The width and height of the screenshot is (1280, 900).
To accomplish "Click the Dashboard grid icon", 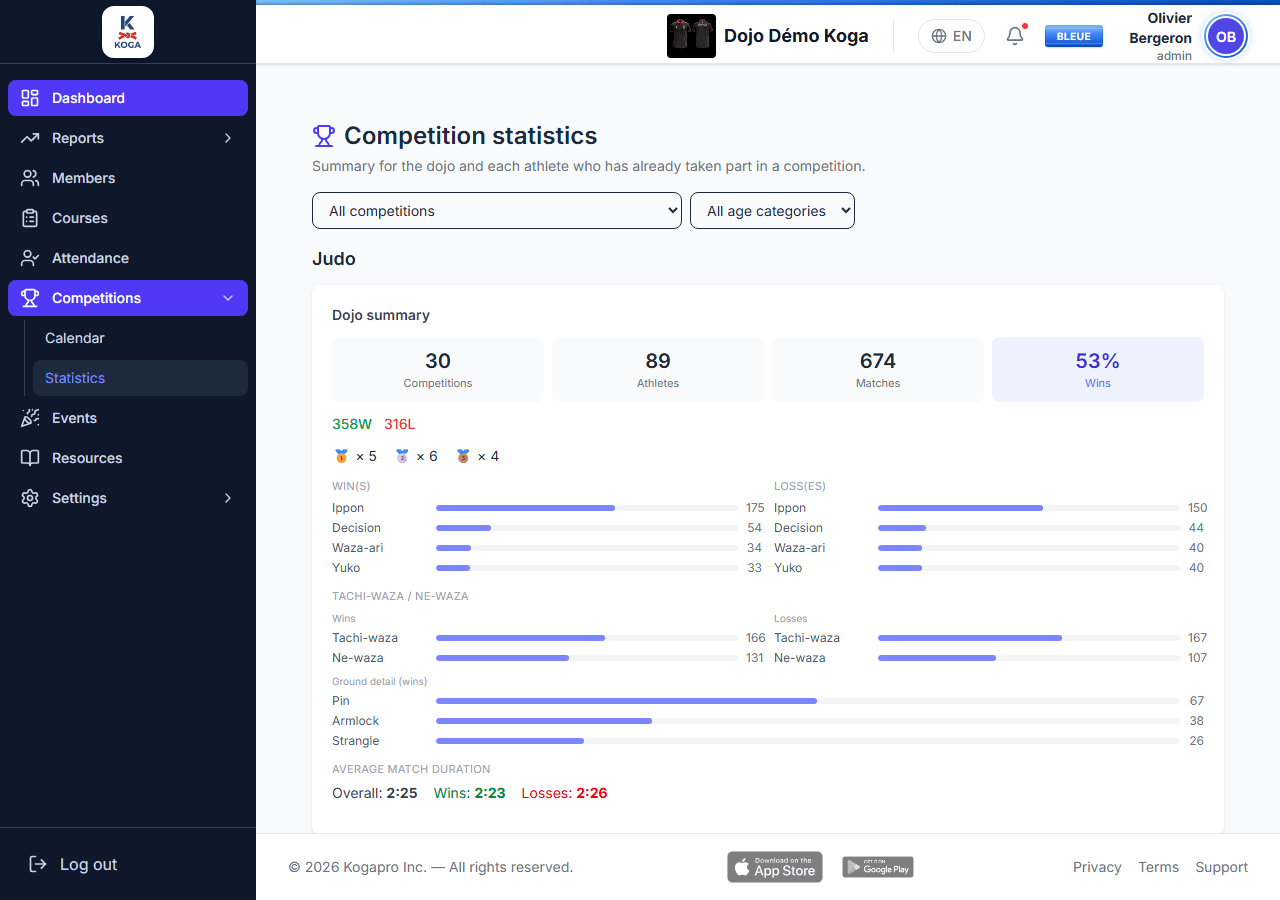I will [30, 98].
